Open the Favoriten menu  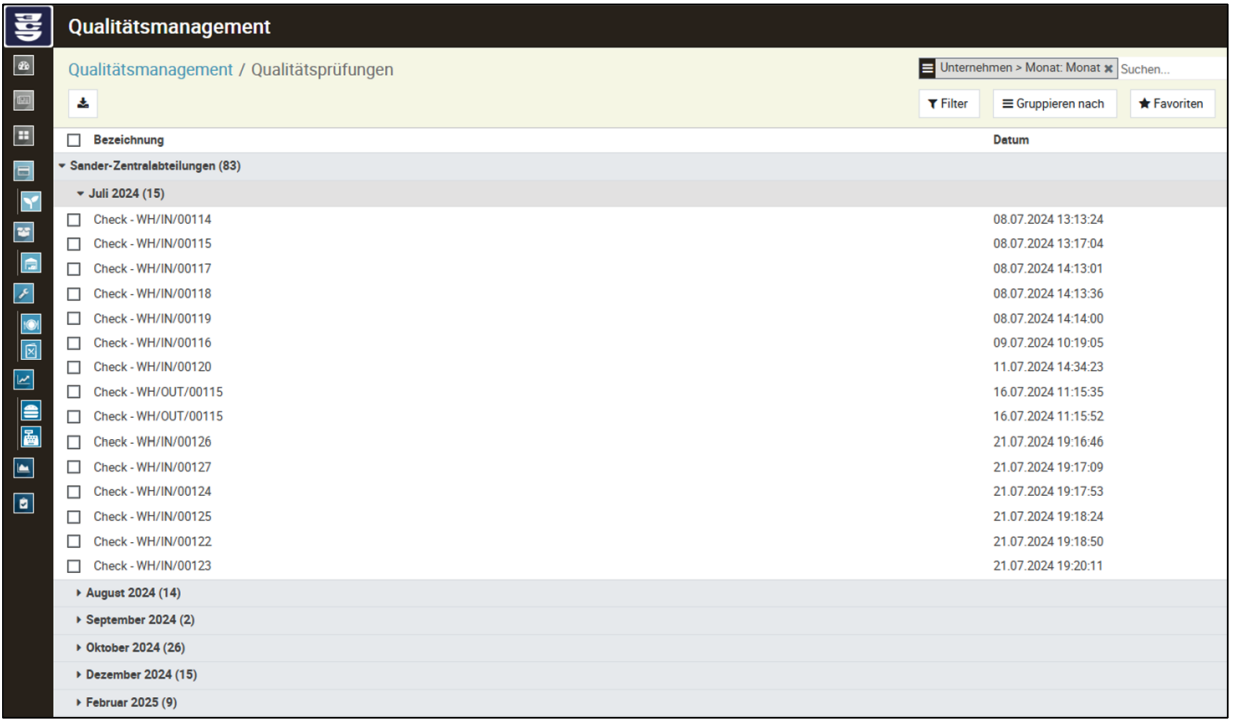[1171, 103]
